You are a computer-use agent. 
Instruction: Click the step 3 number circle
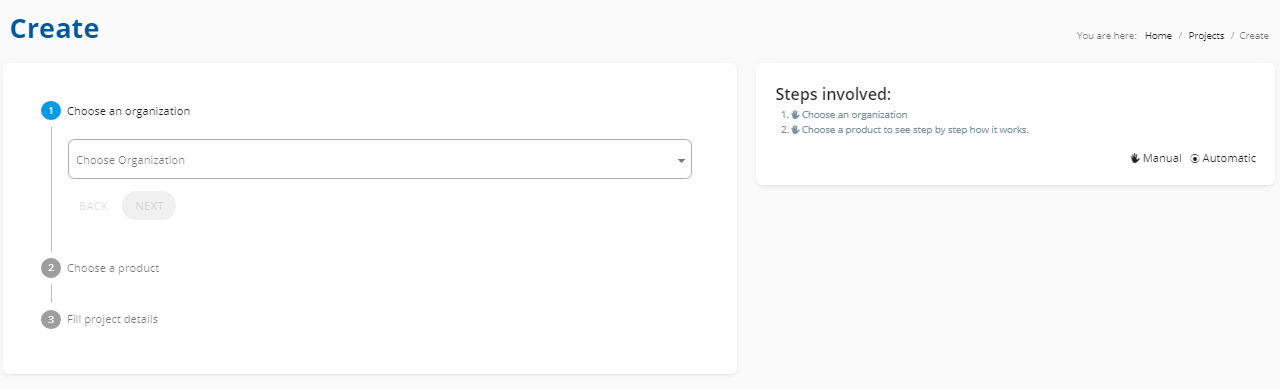click(x=51, y=319)
